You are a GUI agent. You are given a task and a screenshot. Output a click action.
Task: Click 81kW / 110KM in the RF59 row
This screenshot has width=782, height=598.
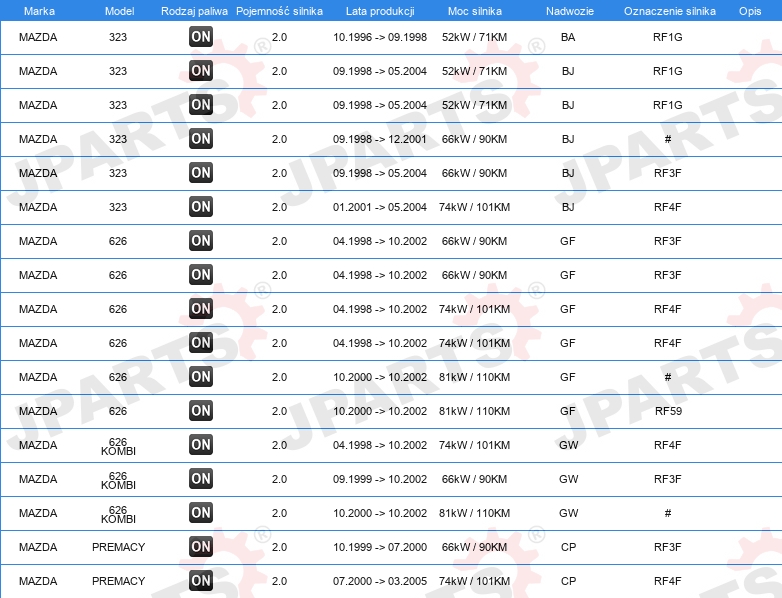click(x=474, y=411)
